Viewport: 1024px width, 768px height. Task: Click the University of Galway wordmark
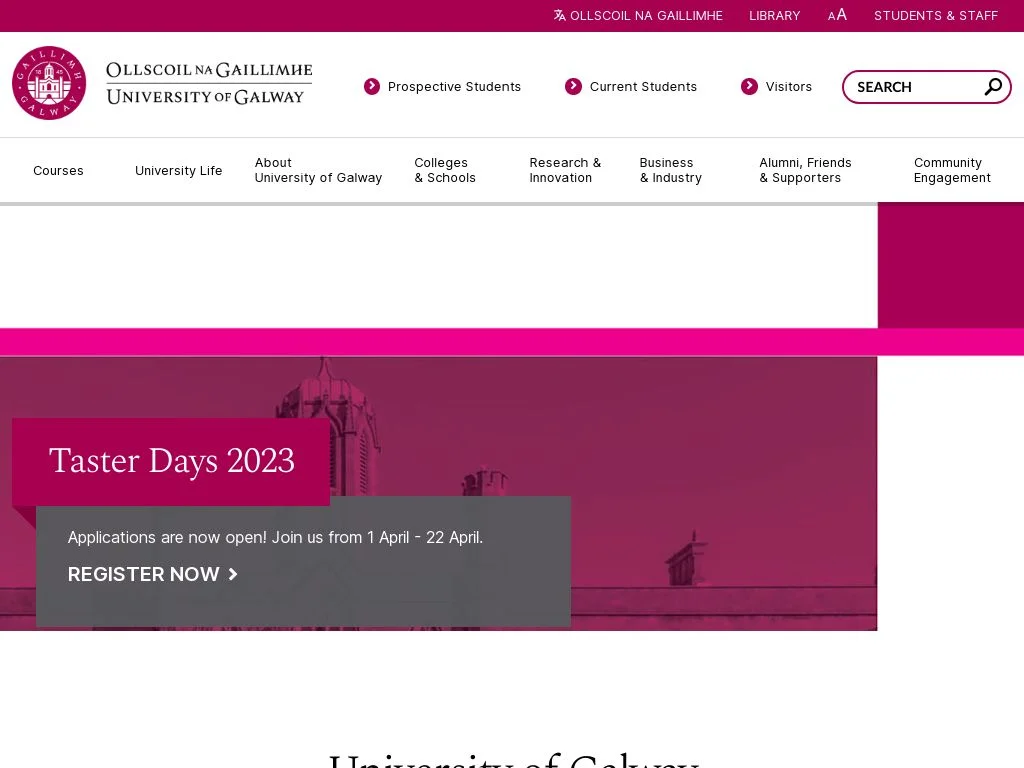pos(209,83)
